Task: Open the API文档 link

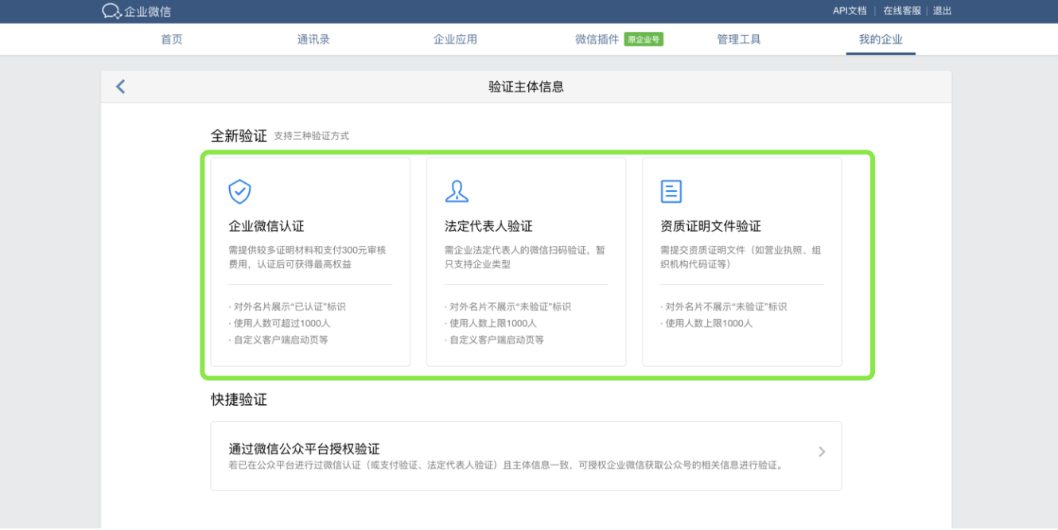Action: [x=850, y=11]
